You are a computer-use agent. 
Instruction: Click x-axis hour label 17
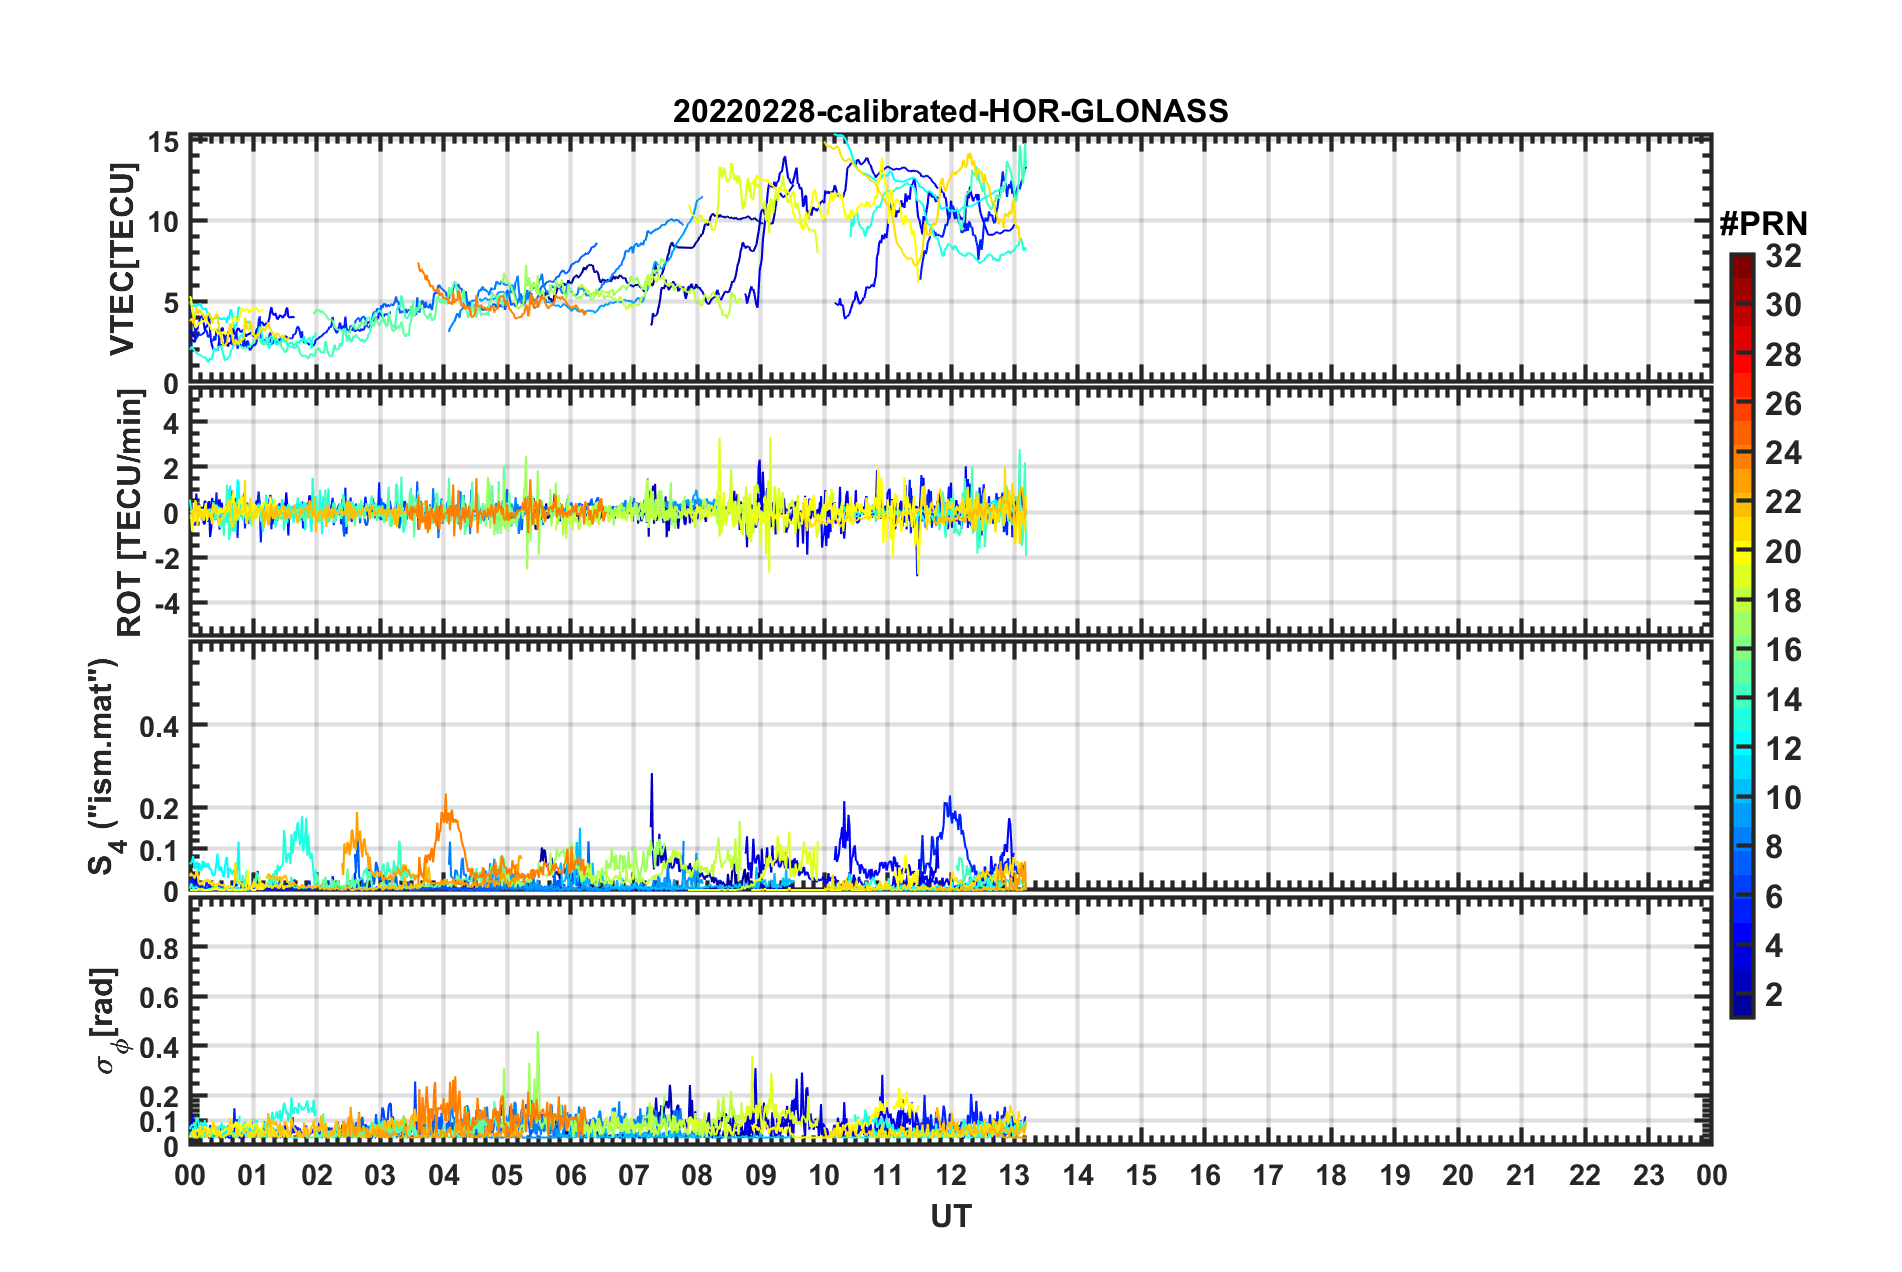tap(1268, 1175)
